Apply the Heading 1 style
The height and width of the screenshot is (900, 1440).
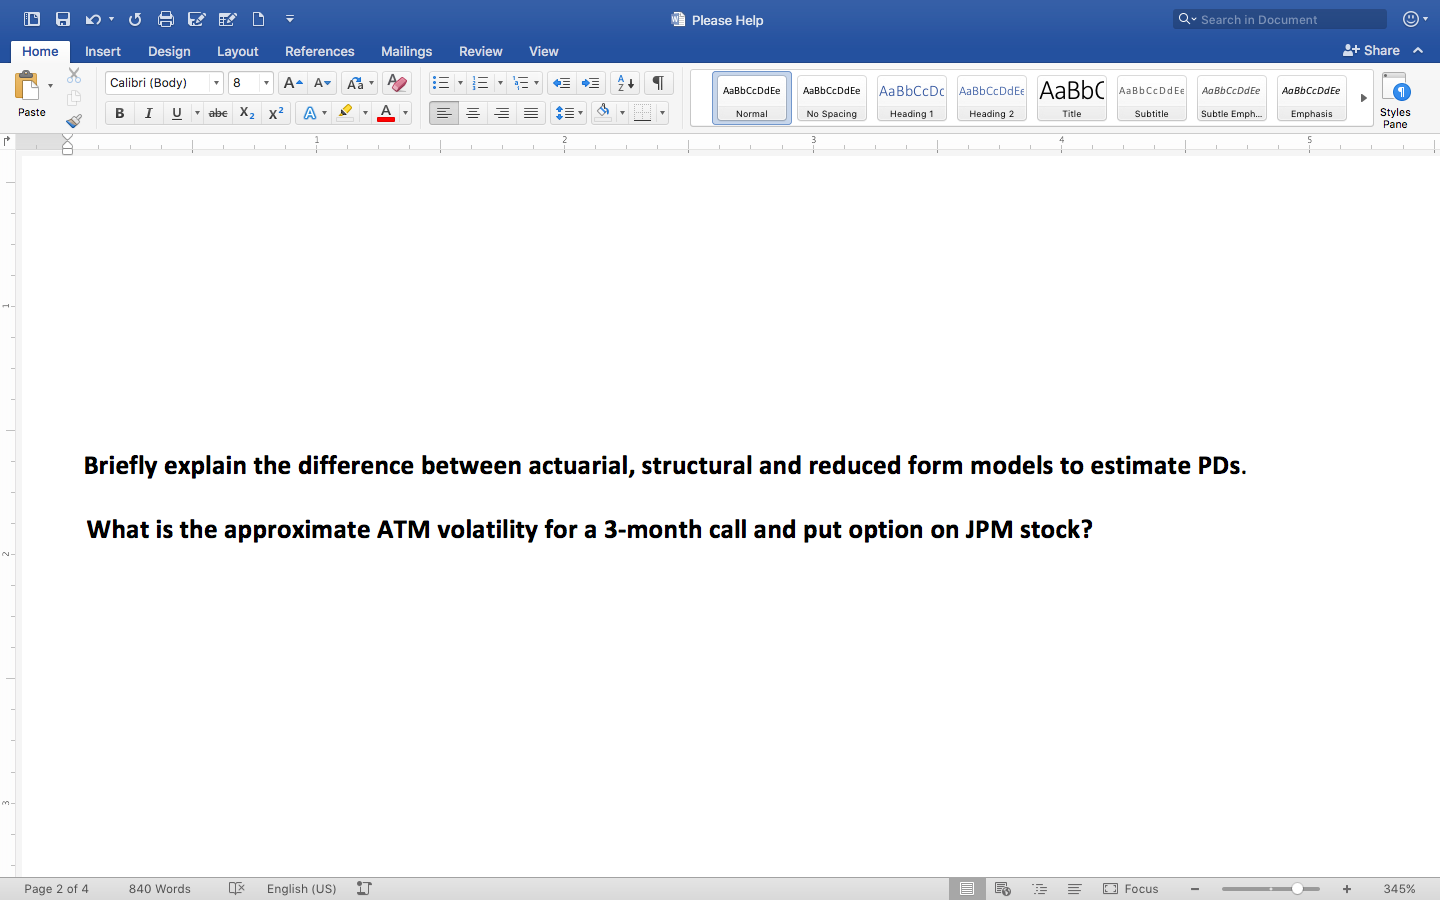(912, 98)
